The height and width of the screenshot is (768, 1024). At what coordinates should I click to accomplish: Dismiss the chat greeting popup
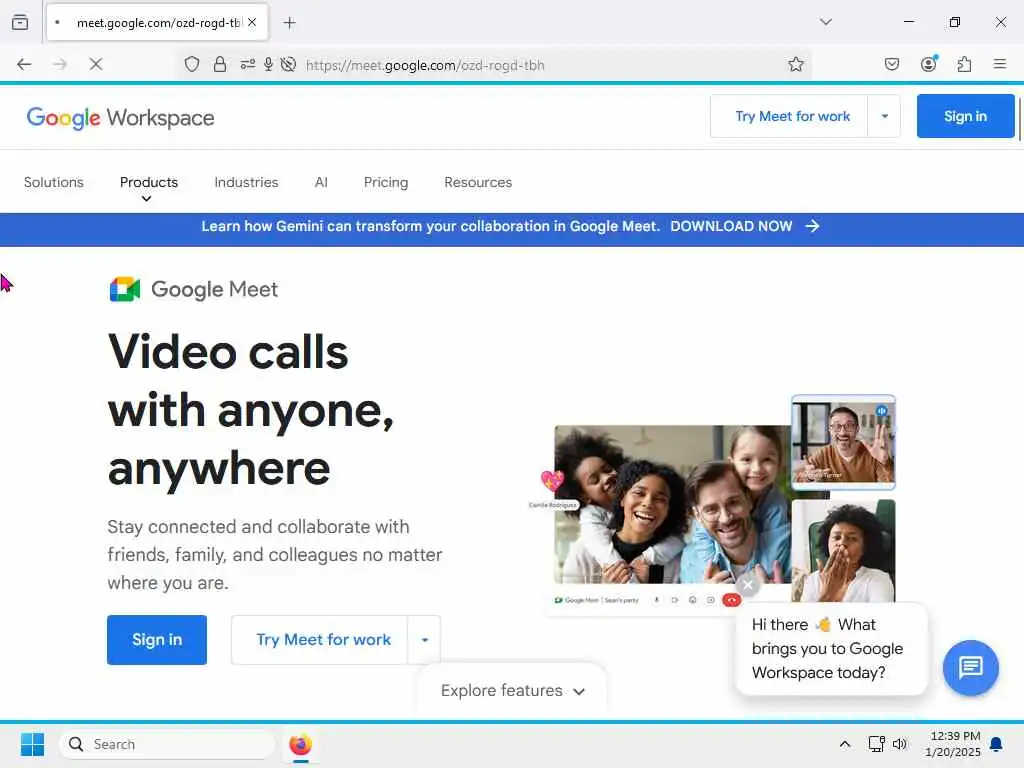pyautogui.click(x=748, y=585)
